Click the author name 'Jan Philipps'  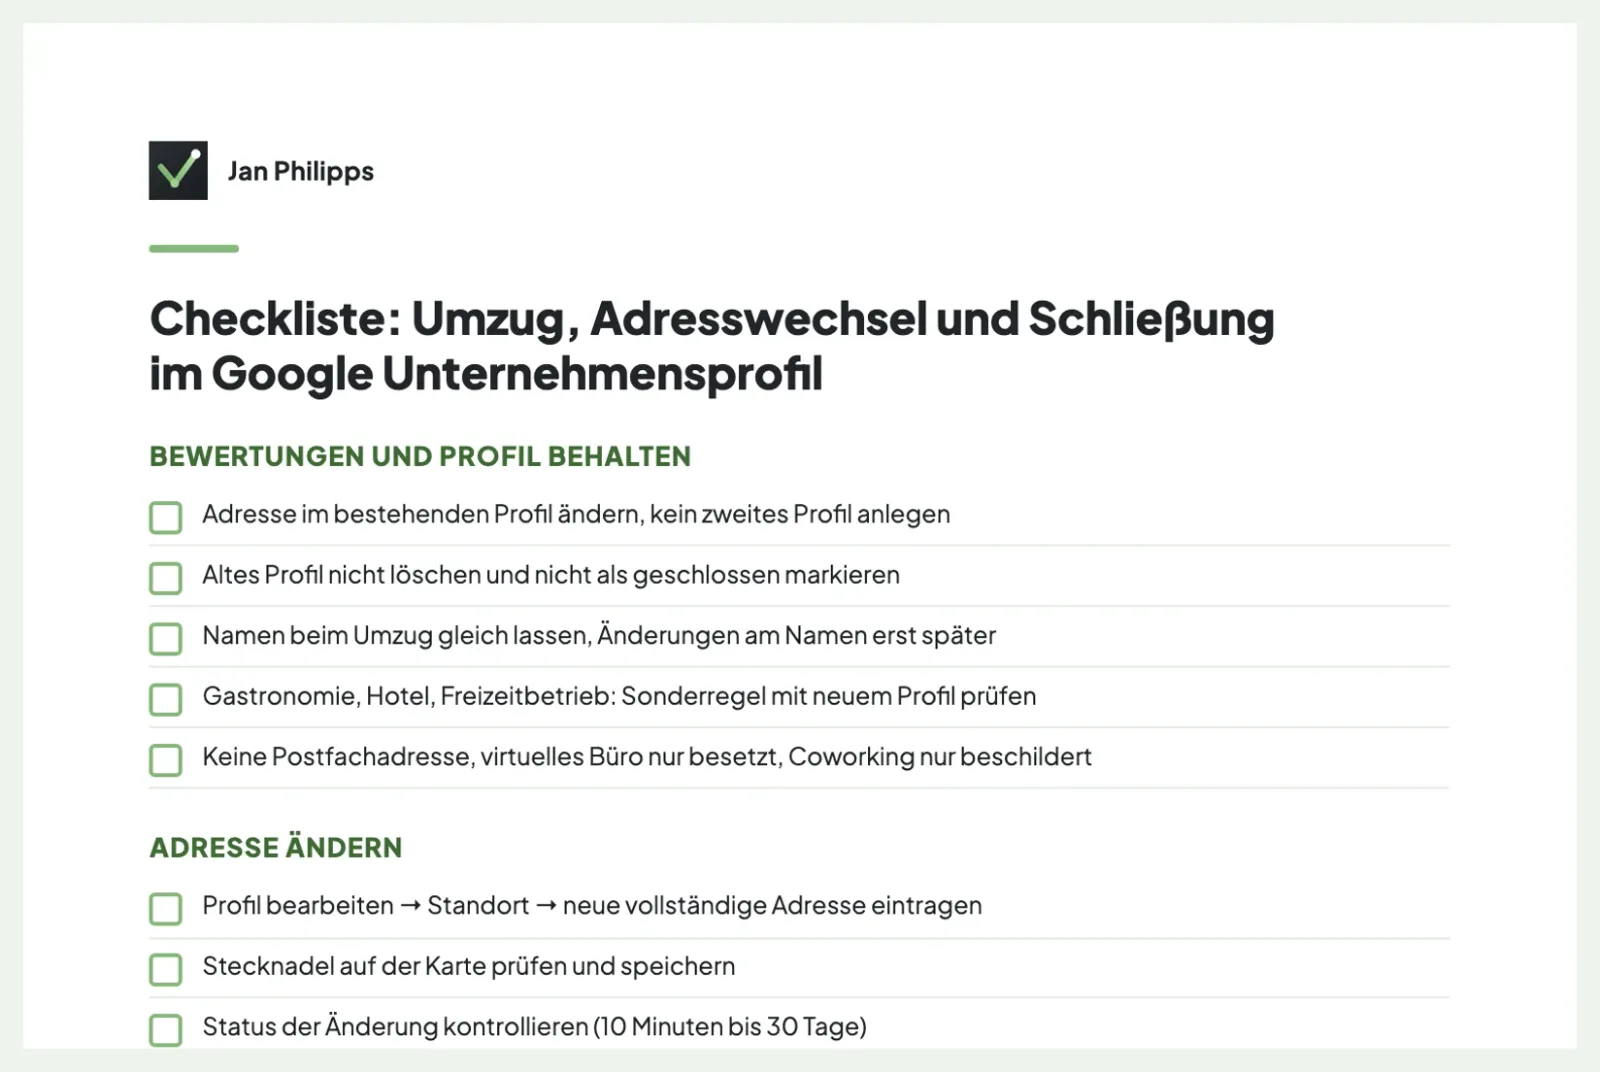(x=301, y=172)
